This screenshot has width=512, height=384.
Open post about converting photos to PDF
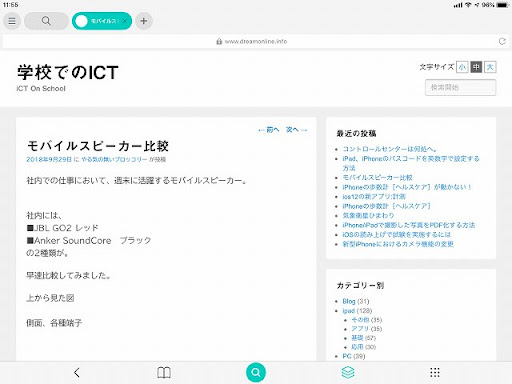(409, 225)
